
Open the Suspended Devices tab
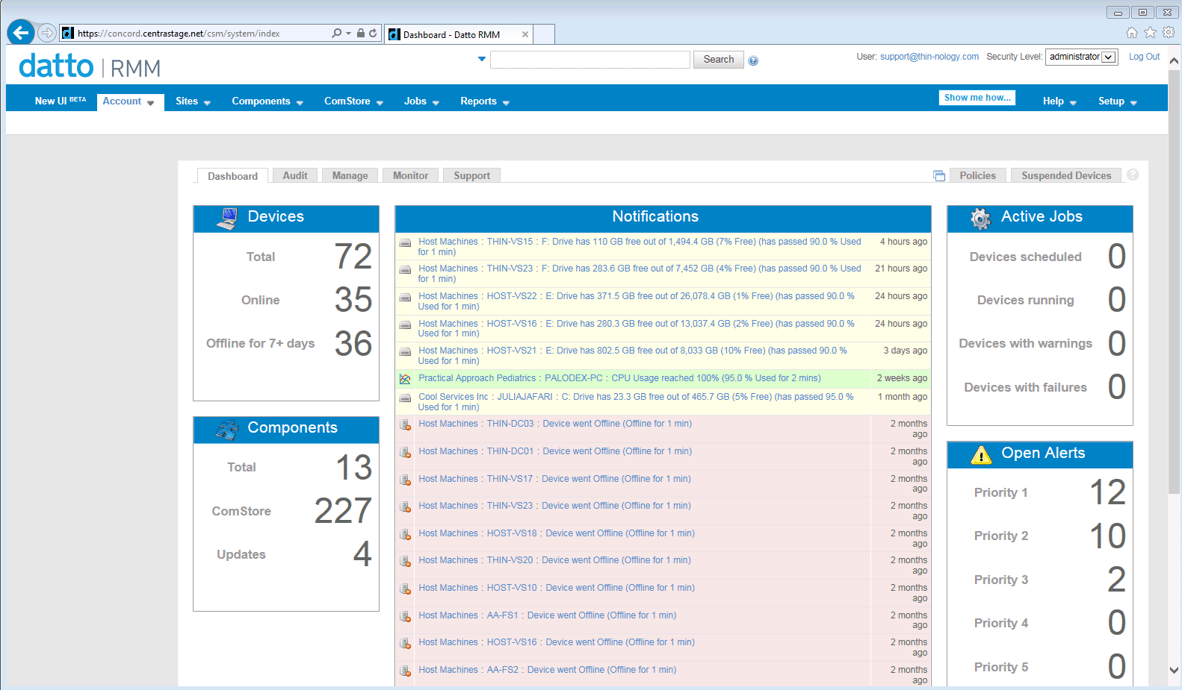pos(1066,176)
